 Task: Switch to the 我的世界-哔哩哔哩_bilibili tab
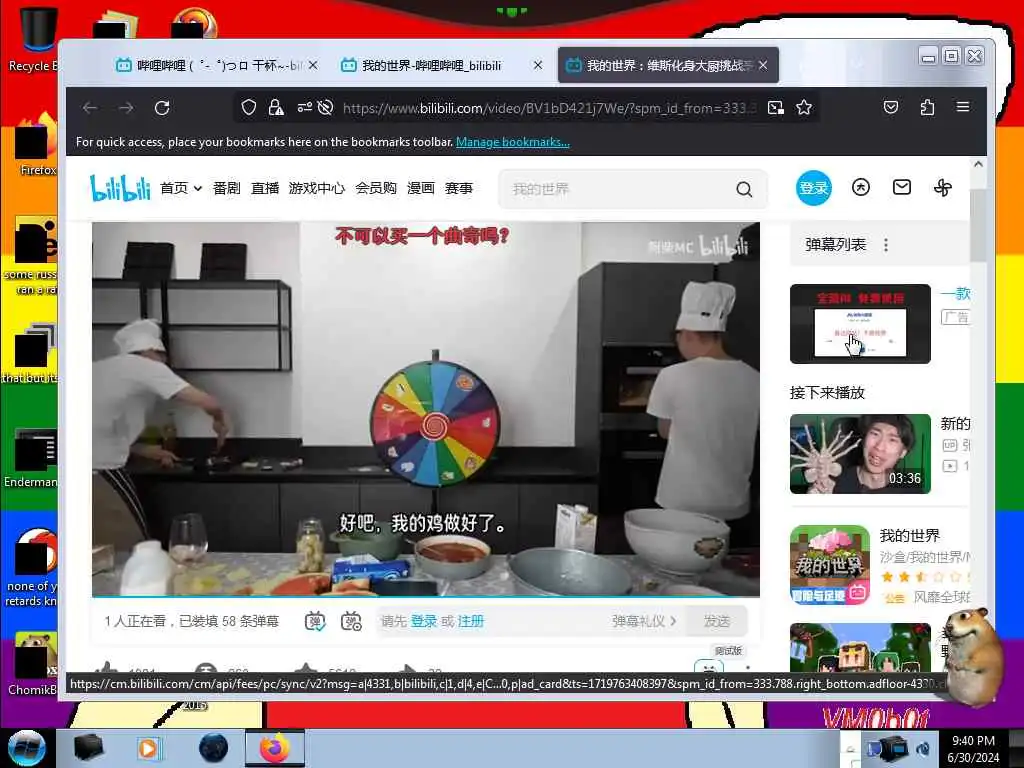click(x=432, y=65)
